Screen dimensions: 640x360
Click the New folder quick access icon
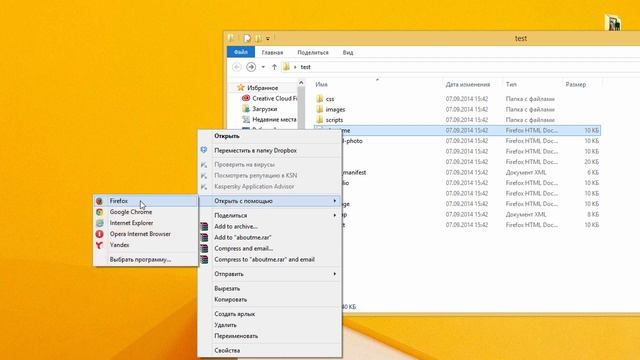pyautogui.click(x=258, y=38)
